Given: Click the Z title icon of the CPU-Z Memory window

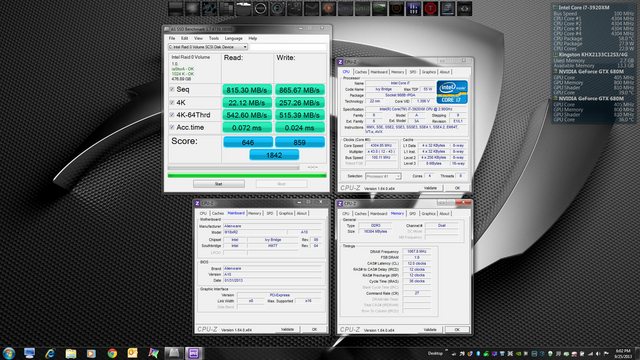Looking at the screenshot, I should (340, 203).
